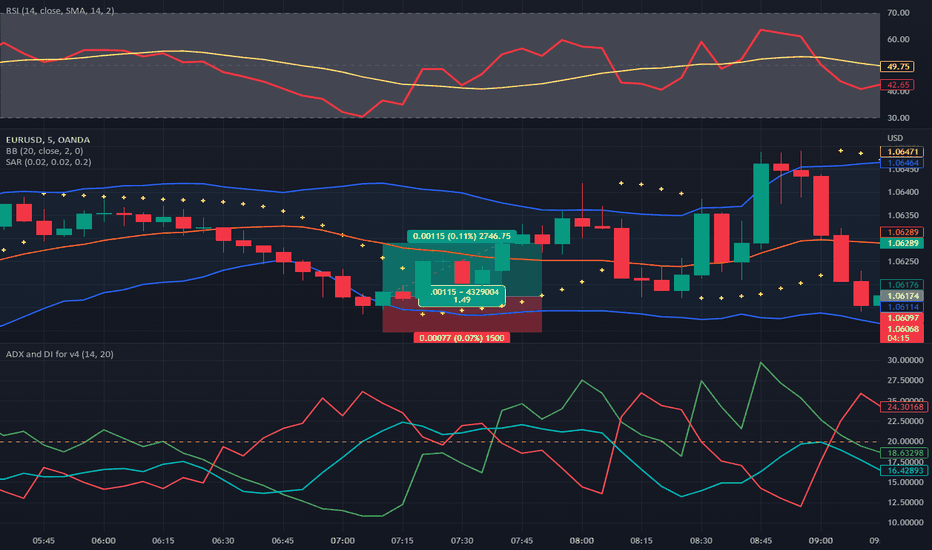Select the SAR (0.02, 0.02, 0.2) indicator legend

point(49,162)
